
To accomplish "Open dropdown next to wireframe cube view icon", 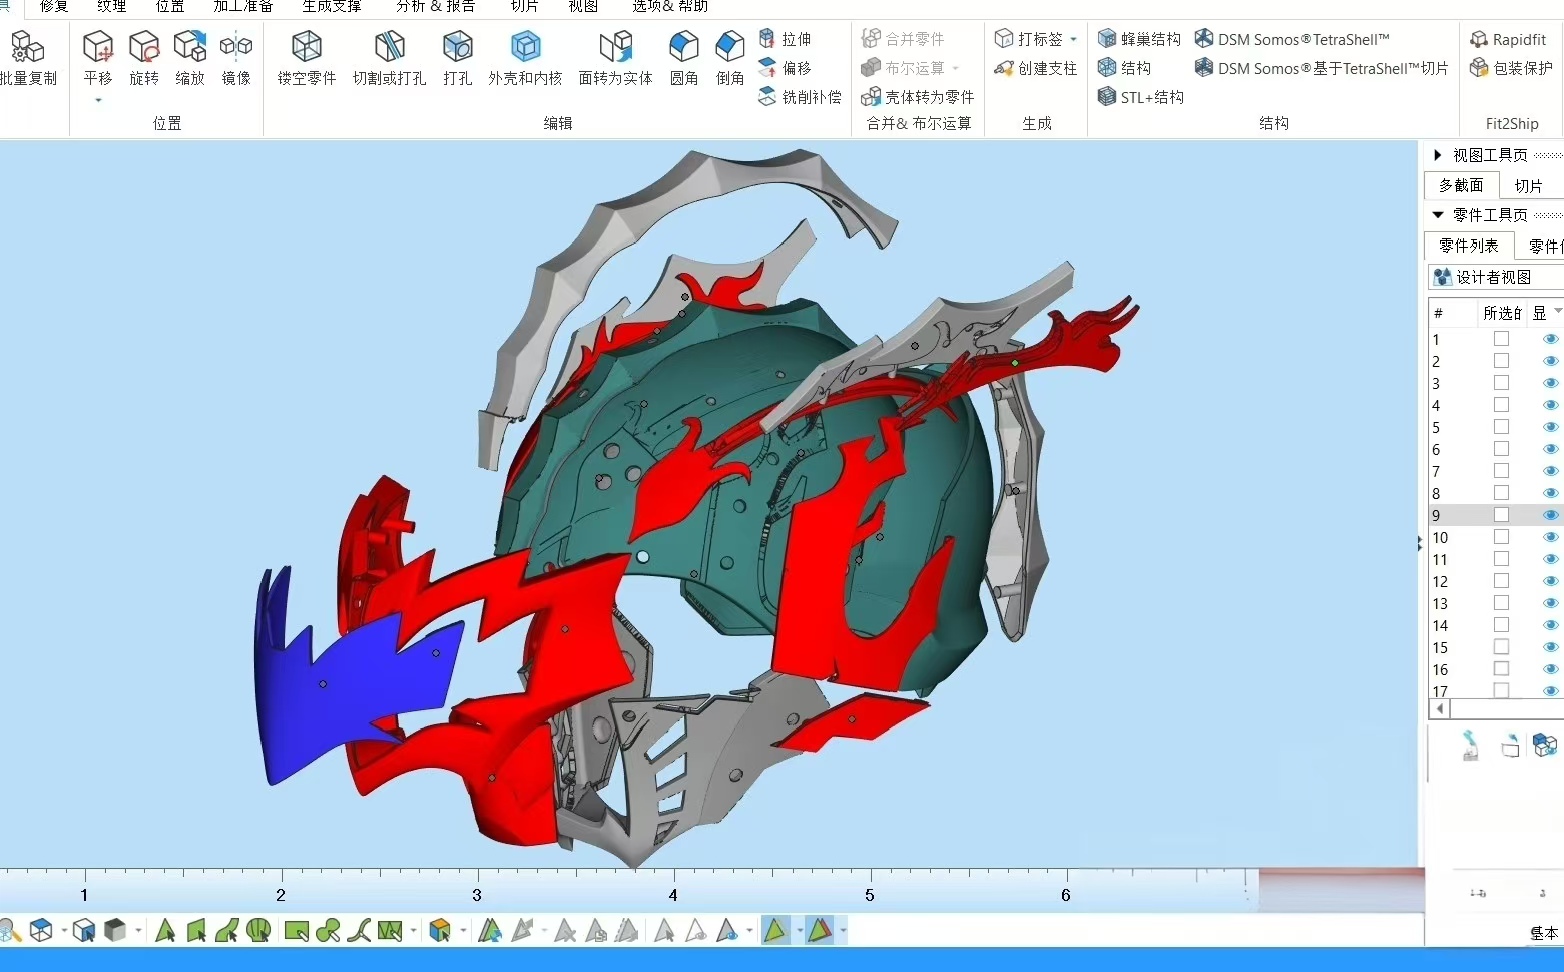I will (64, 931).
